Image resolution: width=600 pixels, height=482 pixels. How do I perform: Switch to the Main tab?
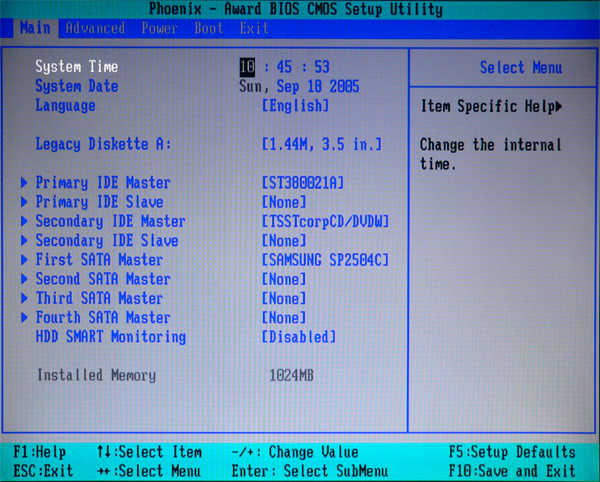[x=35, y=28]
